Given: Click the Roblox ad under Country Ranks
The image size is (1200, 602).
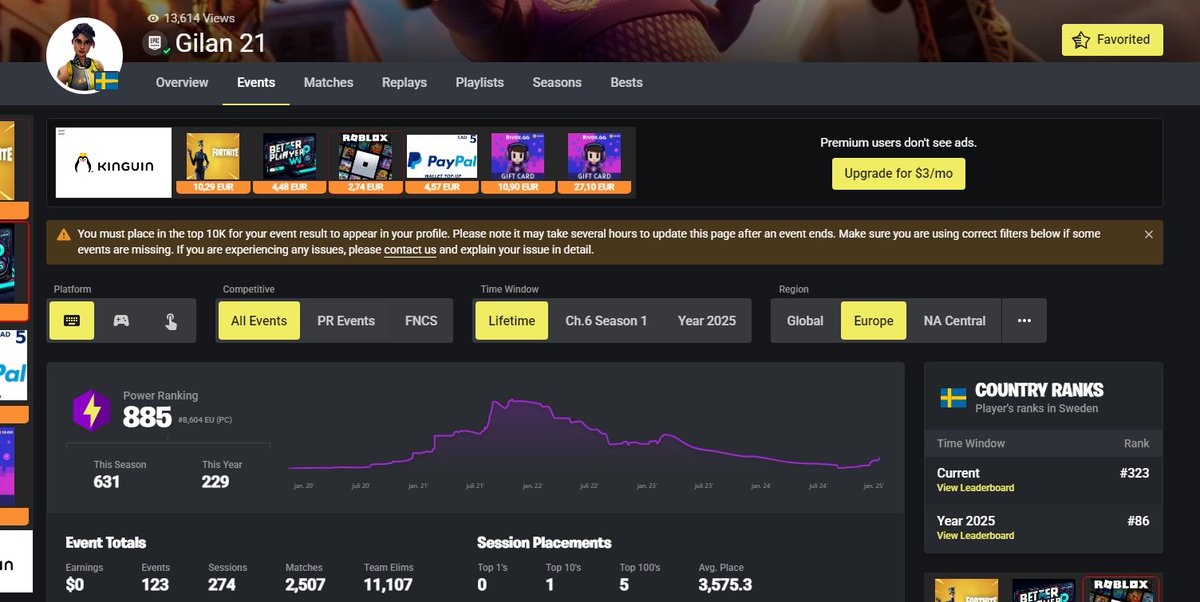Looking at the screenshot, I should pos(1120,589).
